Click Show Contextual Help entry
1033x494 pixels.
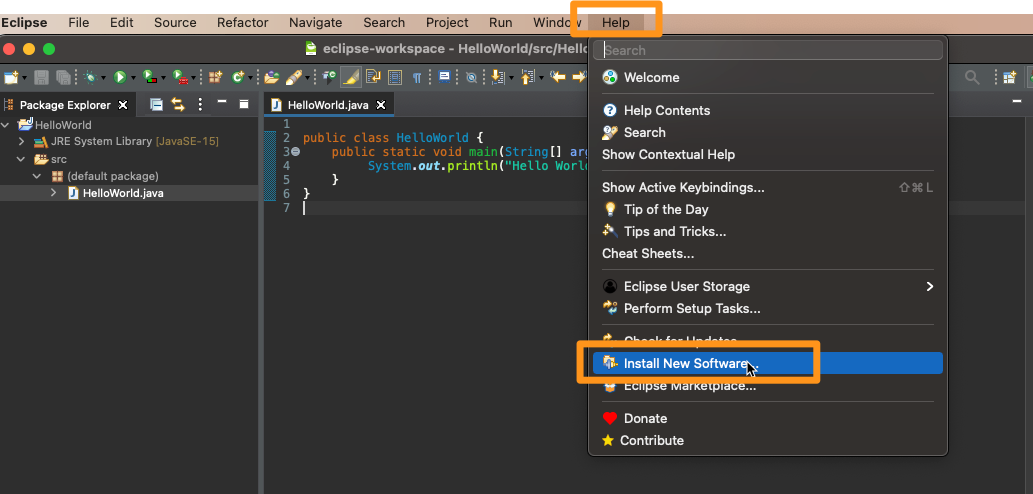tap(768, 154)
